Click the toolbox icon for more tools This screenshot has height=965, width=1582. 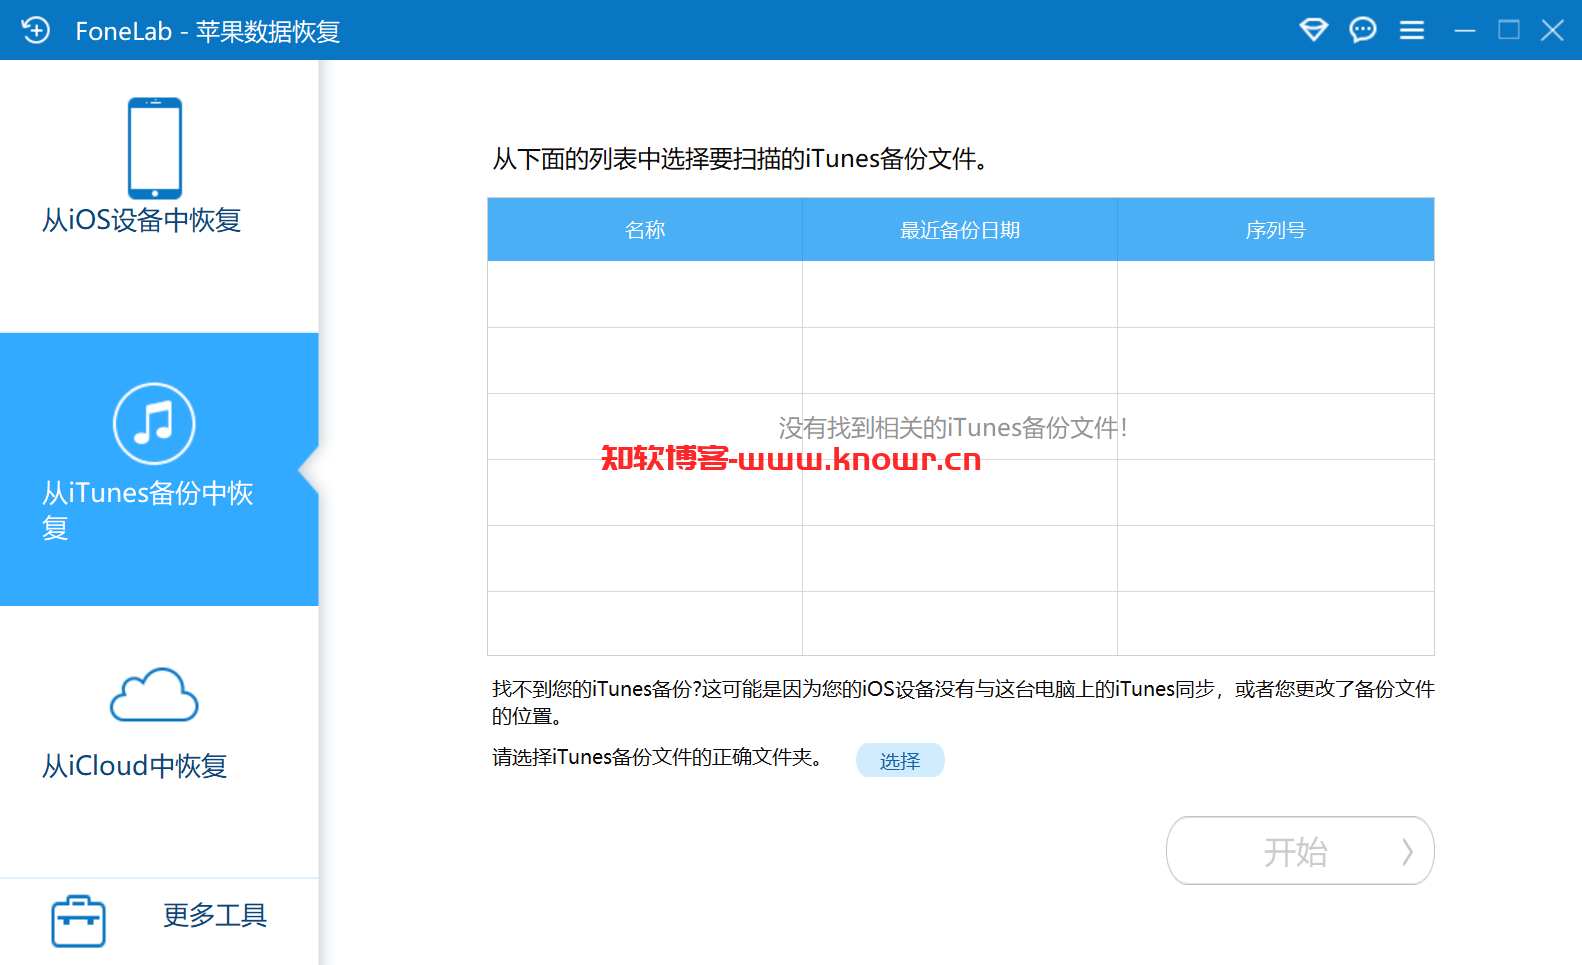[78, 921]
